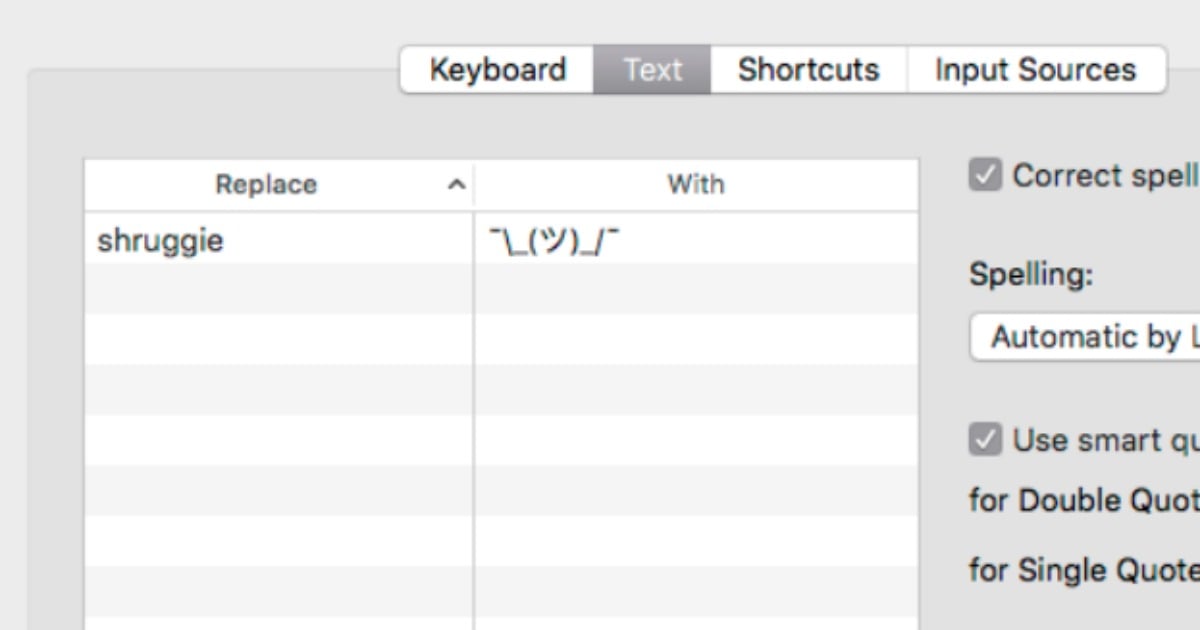
Task: Open the Spelling Automatic by Language dropdown
Action: [x=1085, y=338]
